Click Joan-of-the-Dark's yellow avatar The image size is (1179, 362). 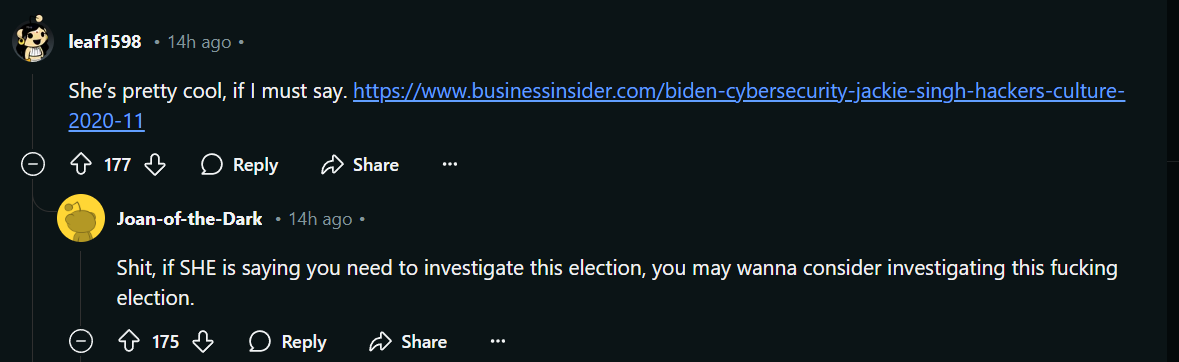tap(81, 218)
